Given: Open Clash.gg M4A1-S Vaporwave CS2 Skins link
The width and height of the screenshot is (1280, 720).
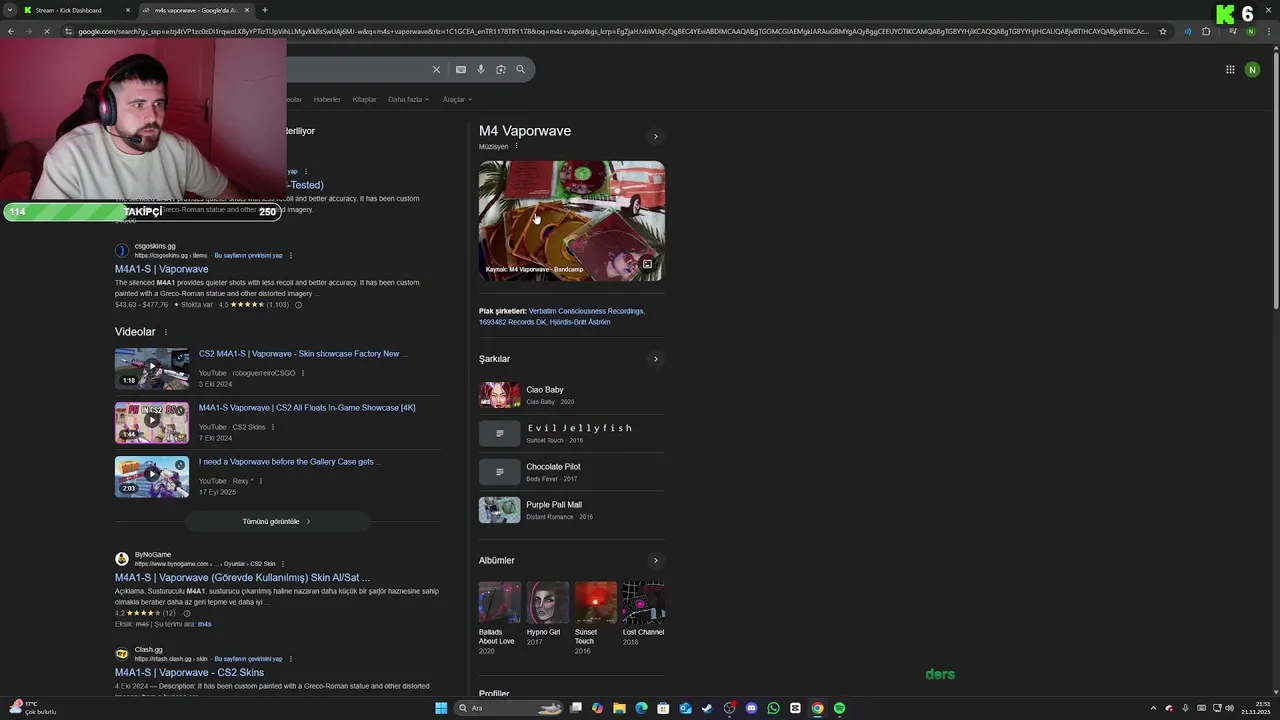Looking at the screenshot, I should pos(189,672).
